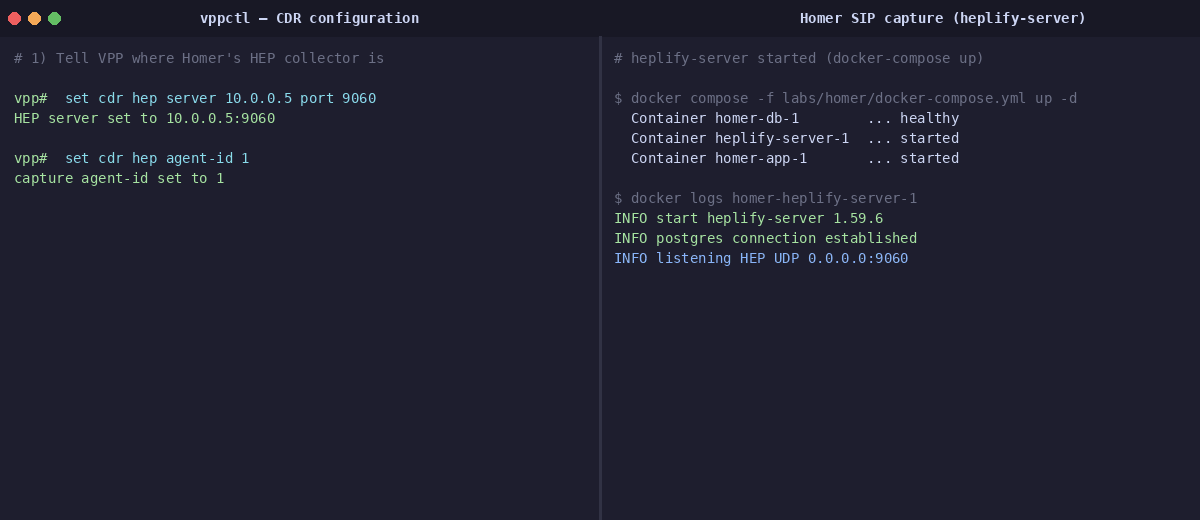1200x520 pixels.
Task: Click the 'docker compose -f labs/homer/docker-compose.yml up -d' command
Action: [x=854, y=98]
